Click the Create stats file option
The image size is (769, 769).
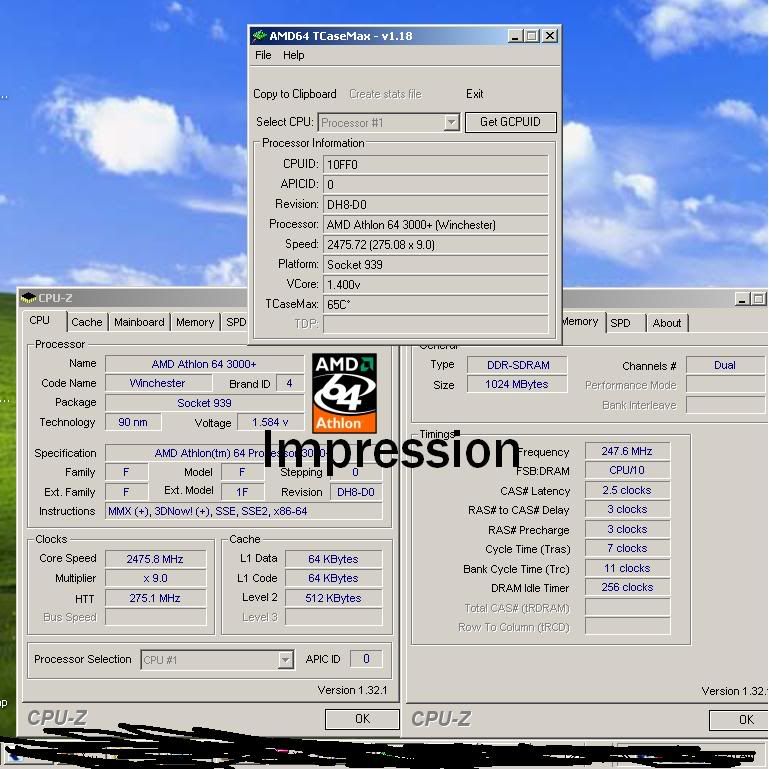tap(385, 94)
